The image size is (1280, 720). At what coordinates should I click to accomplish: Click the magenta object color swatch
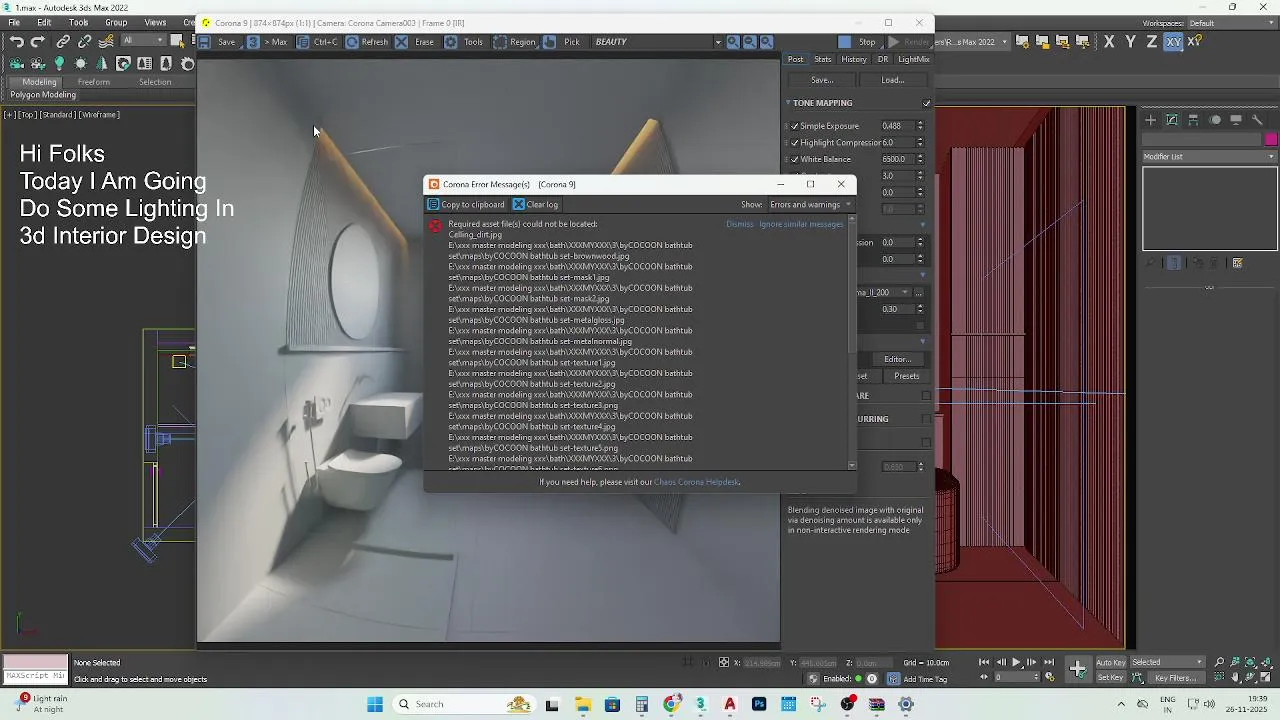pyautogui.click(x=1271, y=139)
